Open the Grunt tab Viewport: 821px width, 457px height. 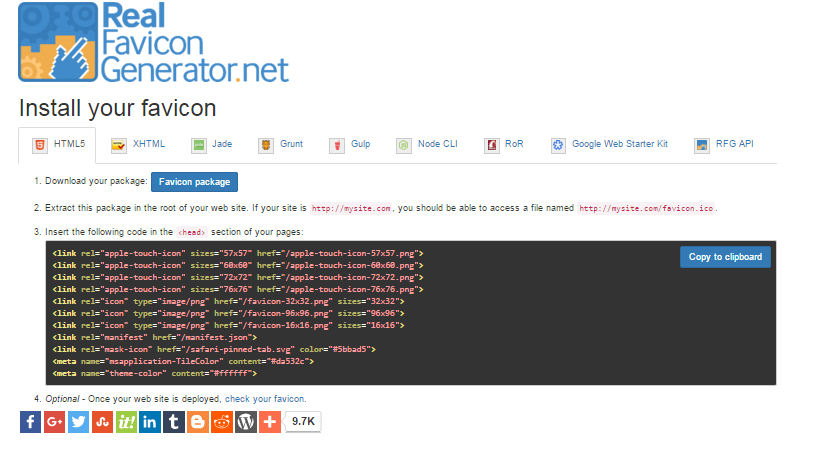(x=280, y=144)
